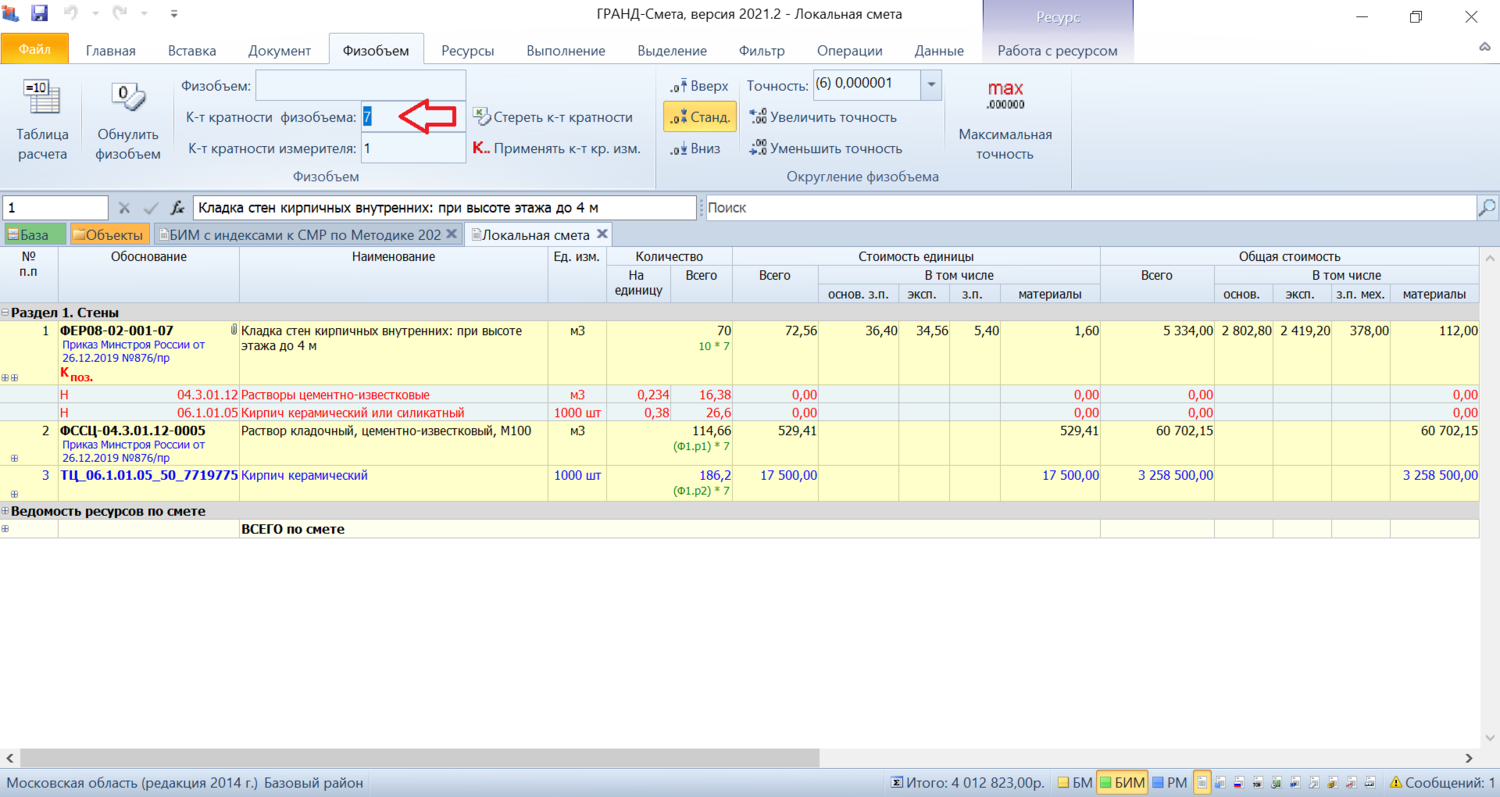Collapse the Раздел 1. Стены section
The width and height of the screenshot is (1500, 797).
pos(6,313)
